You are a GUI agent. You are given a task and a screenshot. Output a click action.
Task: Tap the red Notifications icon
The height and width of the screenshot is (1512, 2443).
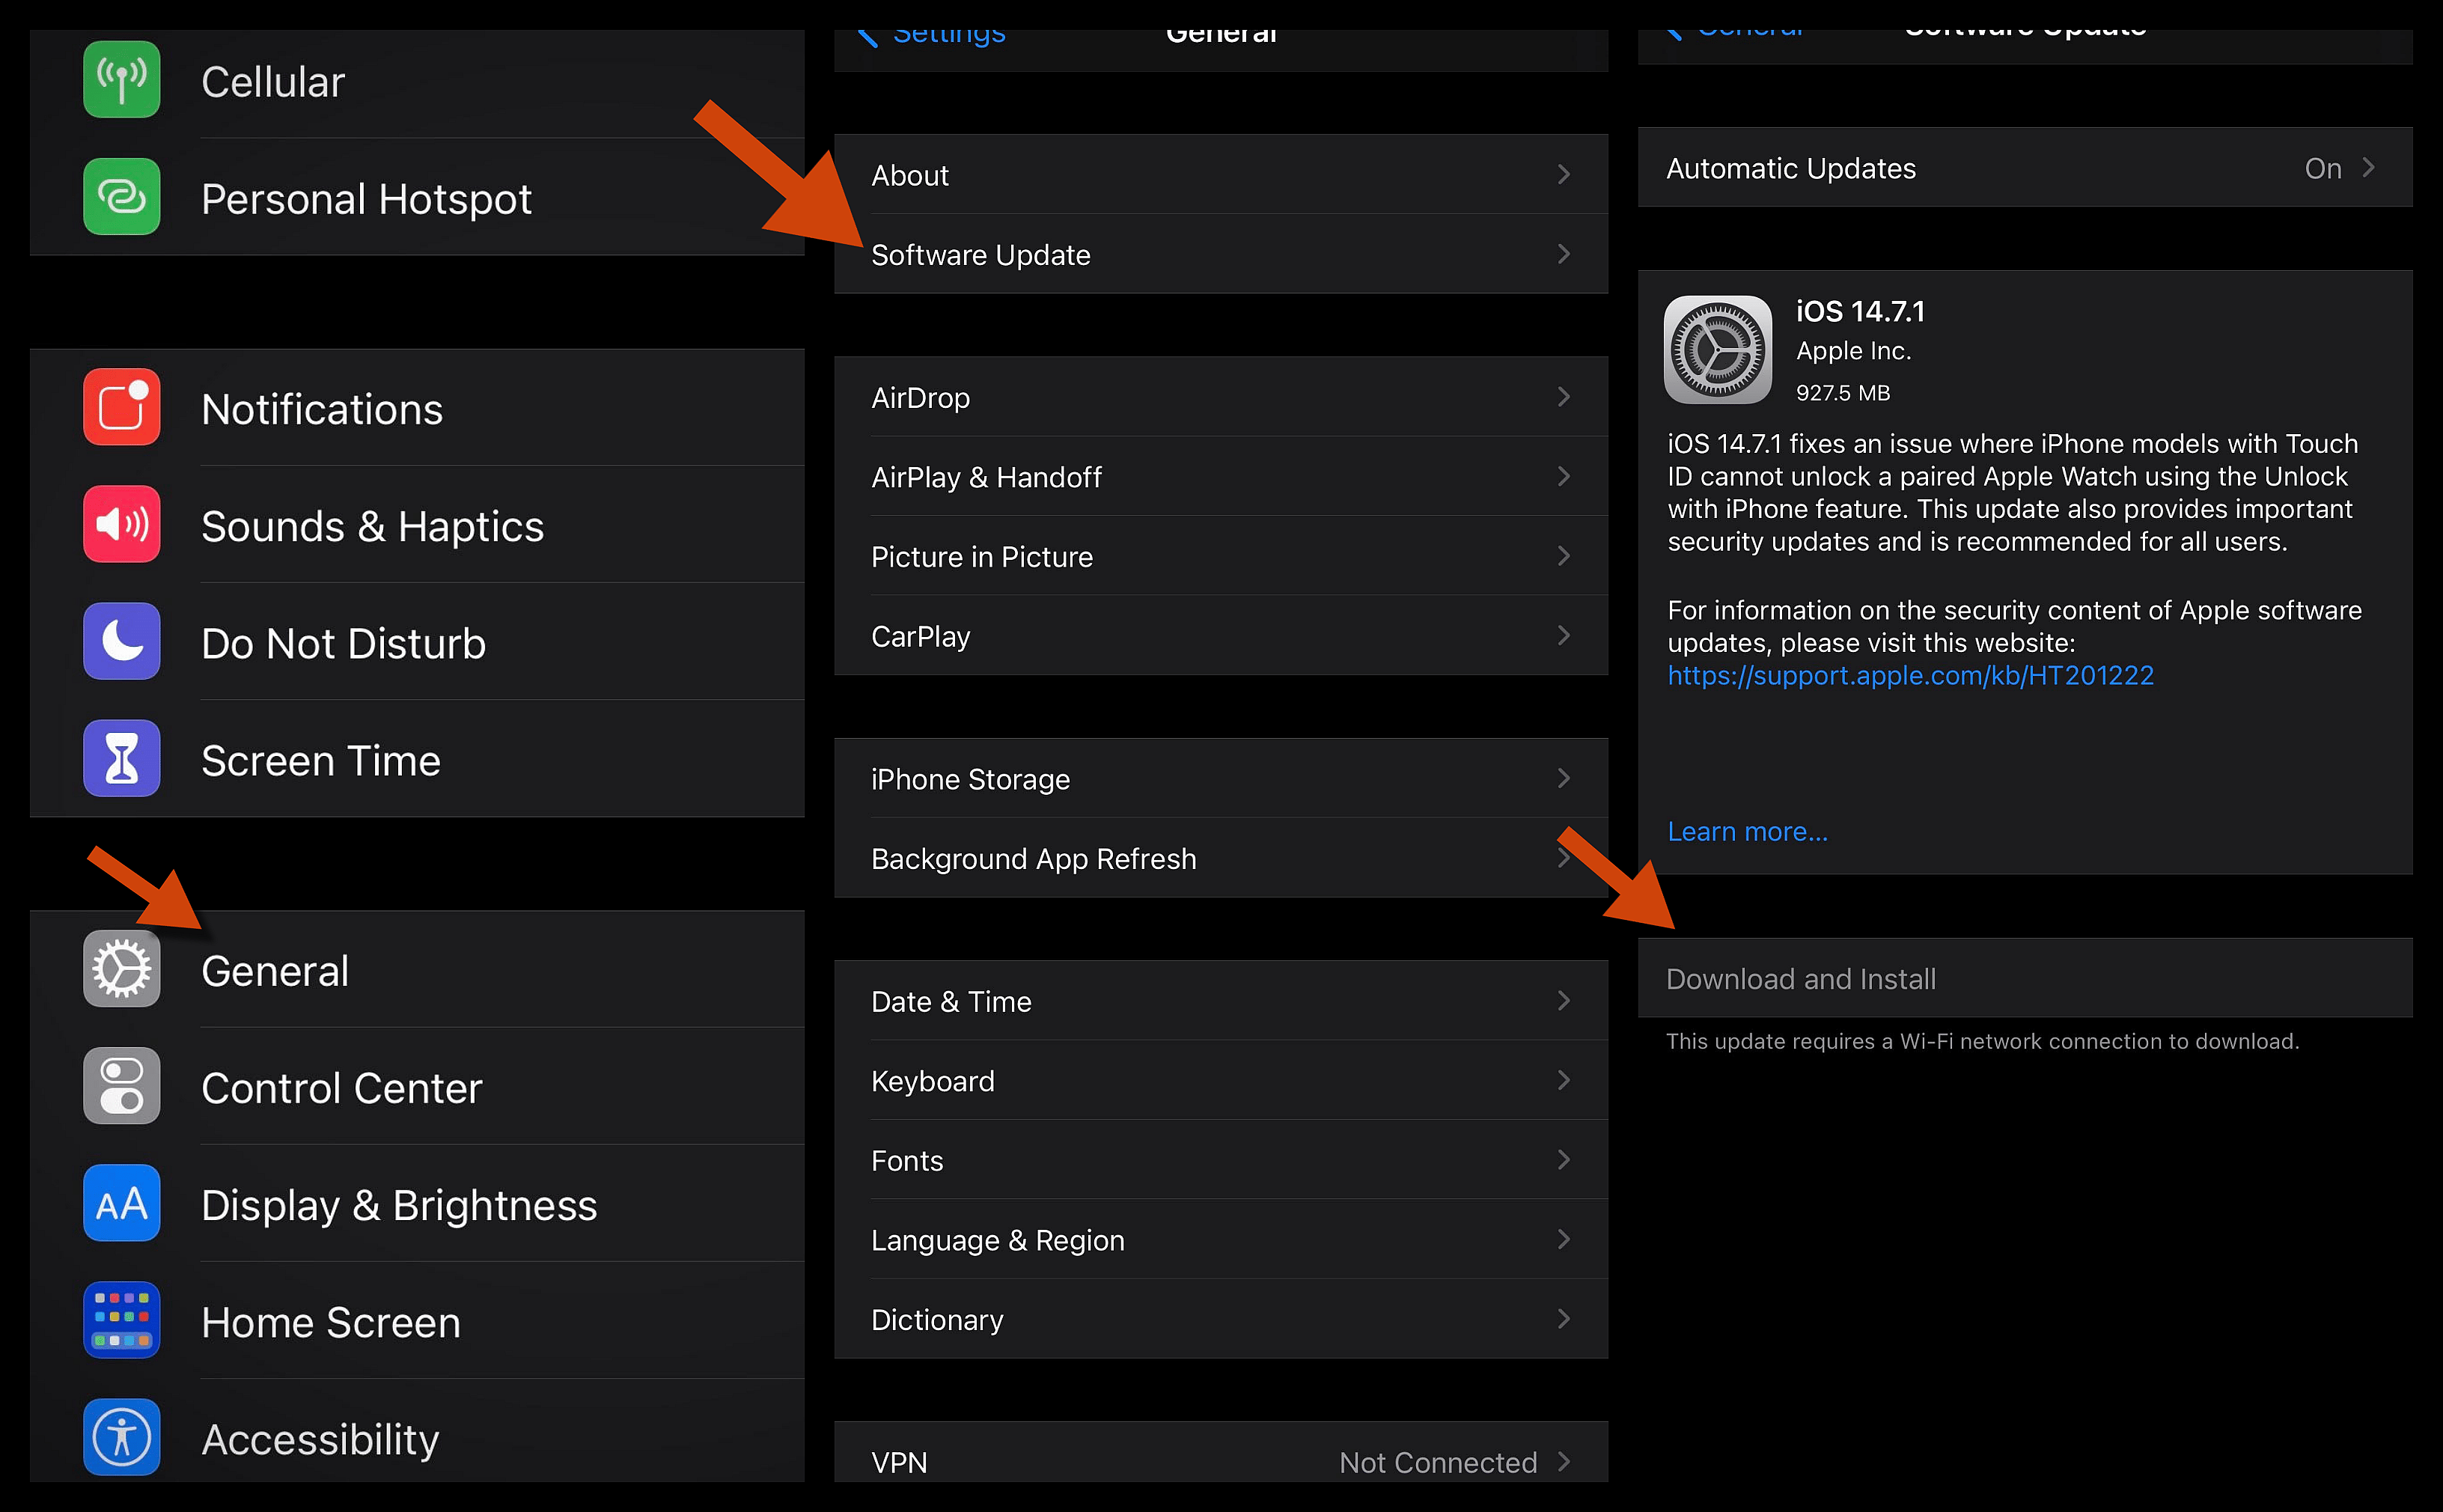121,407
